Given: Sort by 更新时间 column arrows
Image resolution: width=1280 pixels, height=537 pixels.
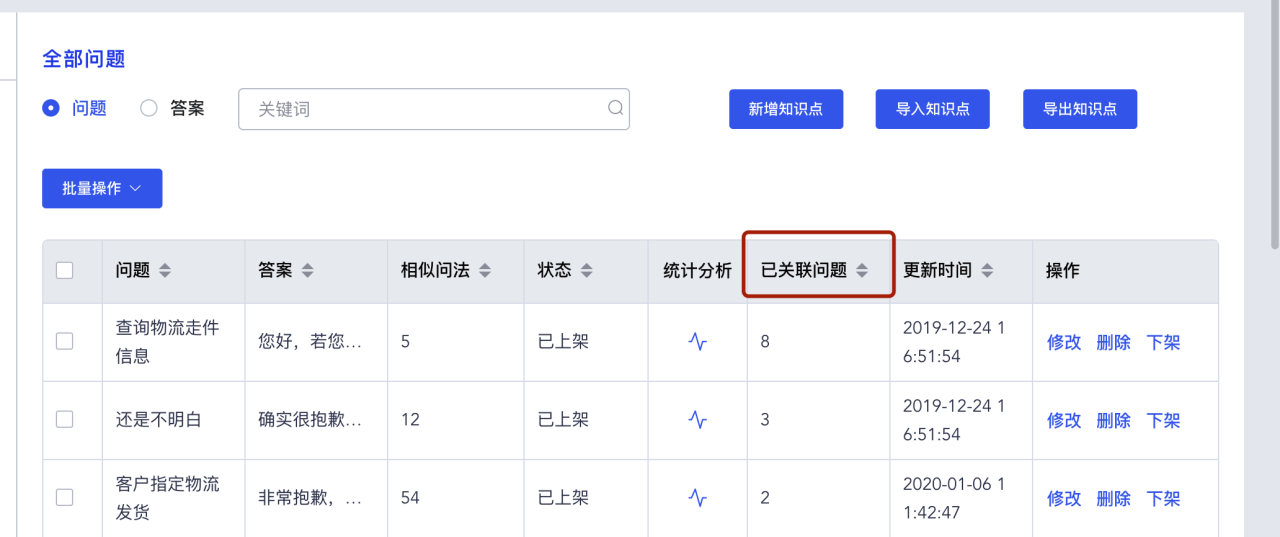Looking at the screenshot, I should 987,270.
